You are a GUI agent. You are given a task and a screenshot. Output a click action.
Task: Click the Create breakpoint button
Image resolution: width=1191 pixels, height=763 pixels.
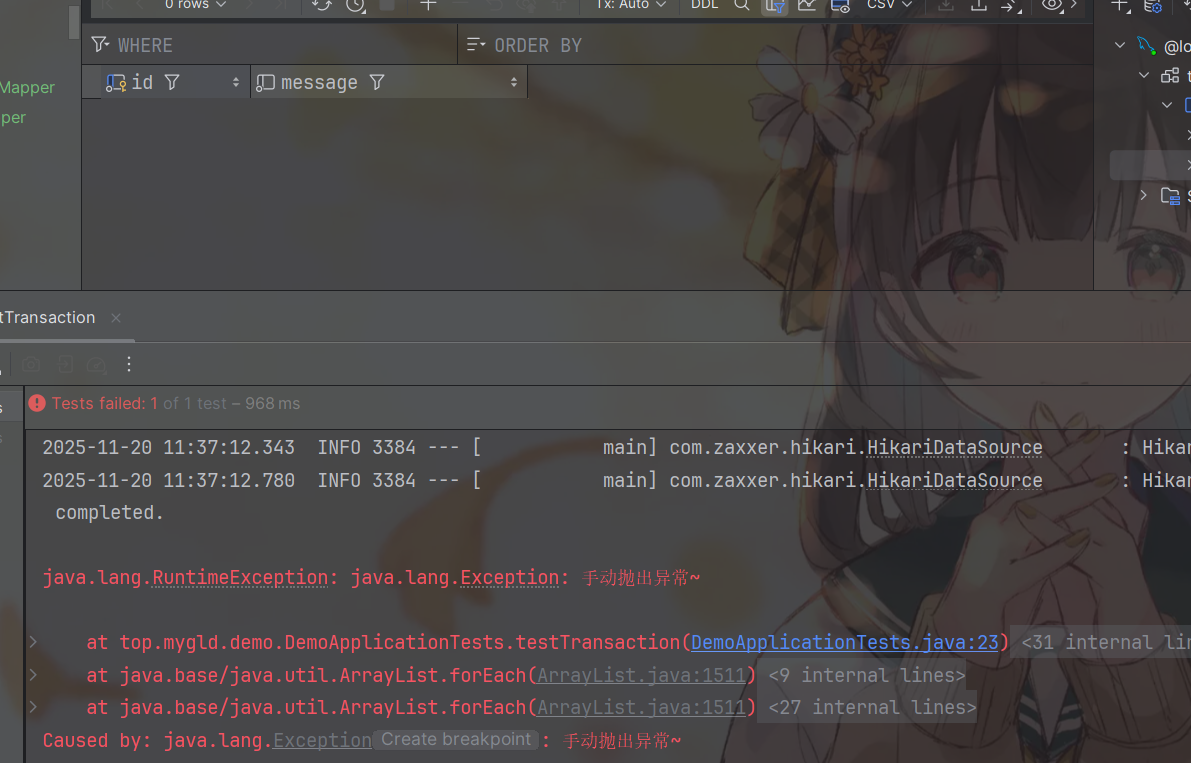coord(456,740)
